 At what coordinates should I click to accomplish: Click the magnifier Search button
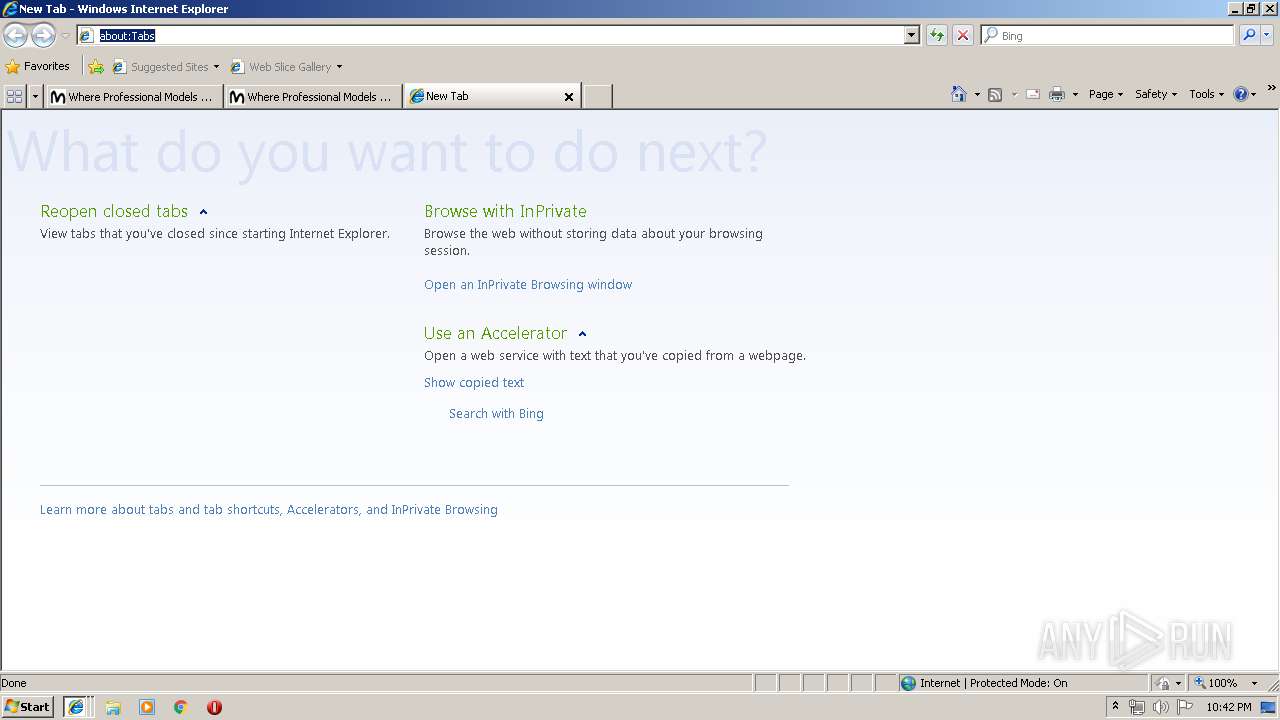[x=1249, y=35]
